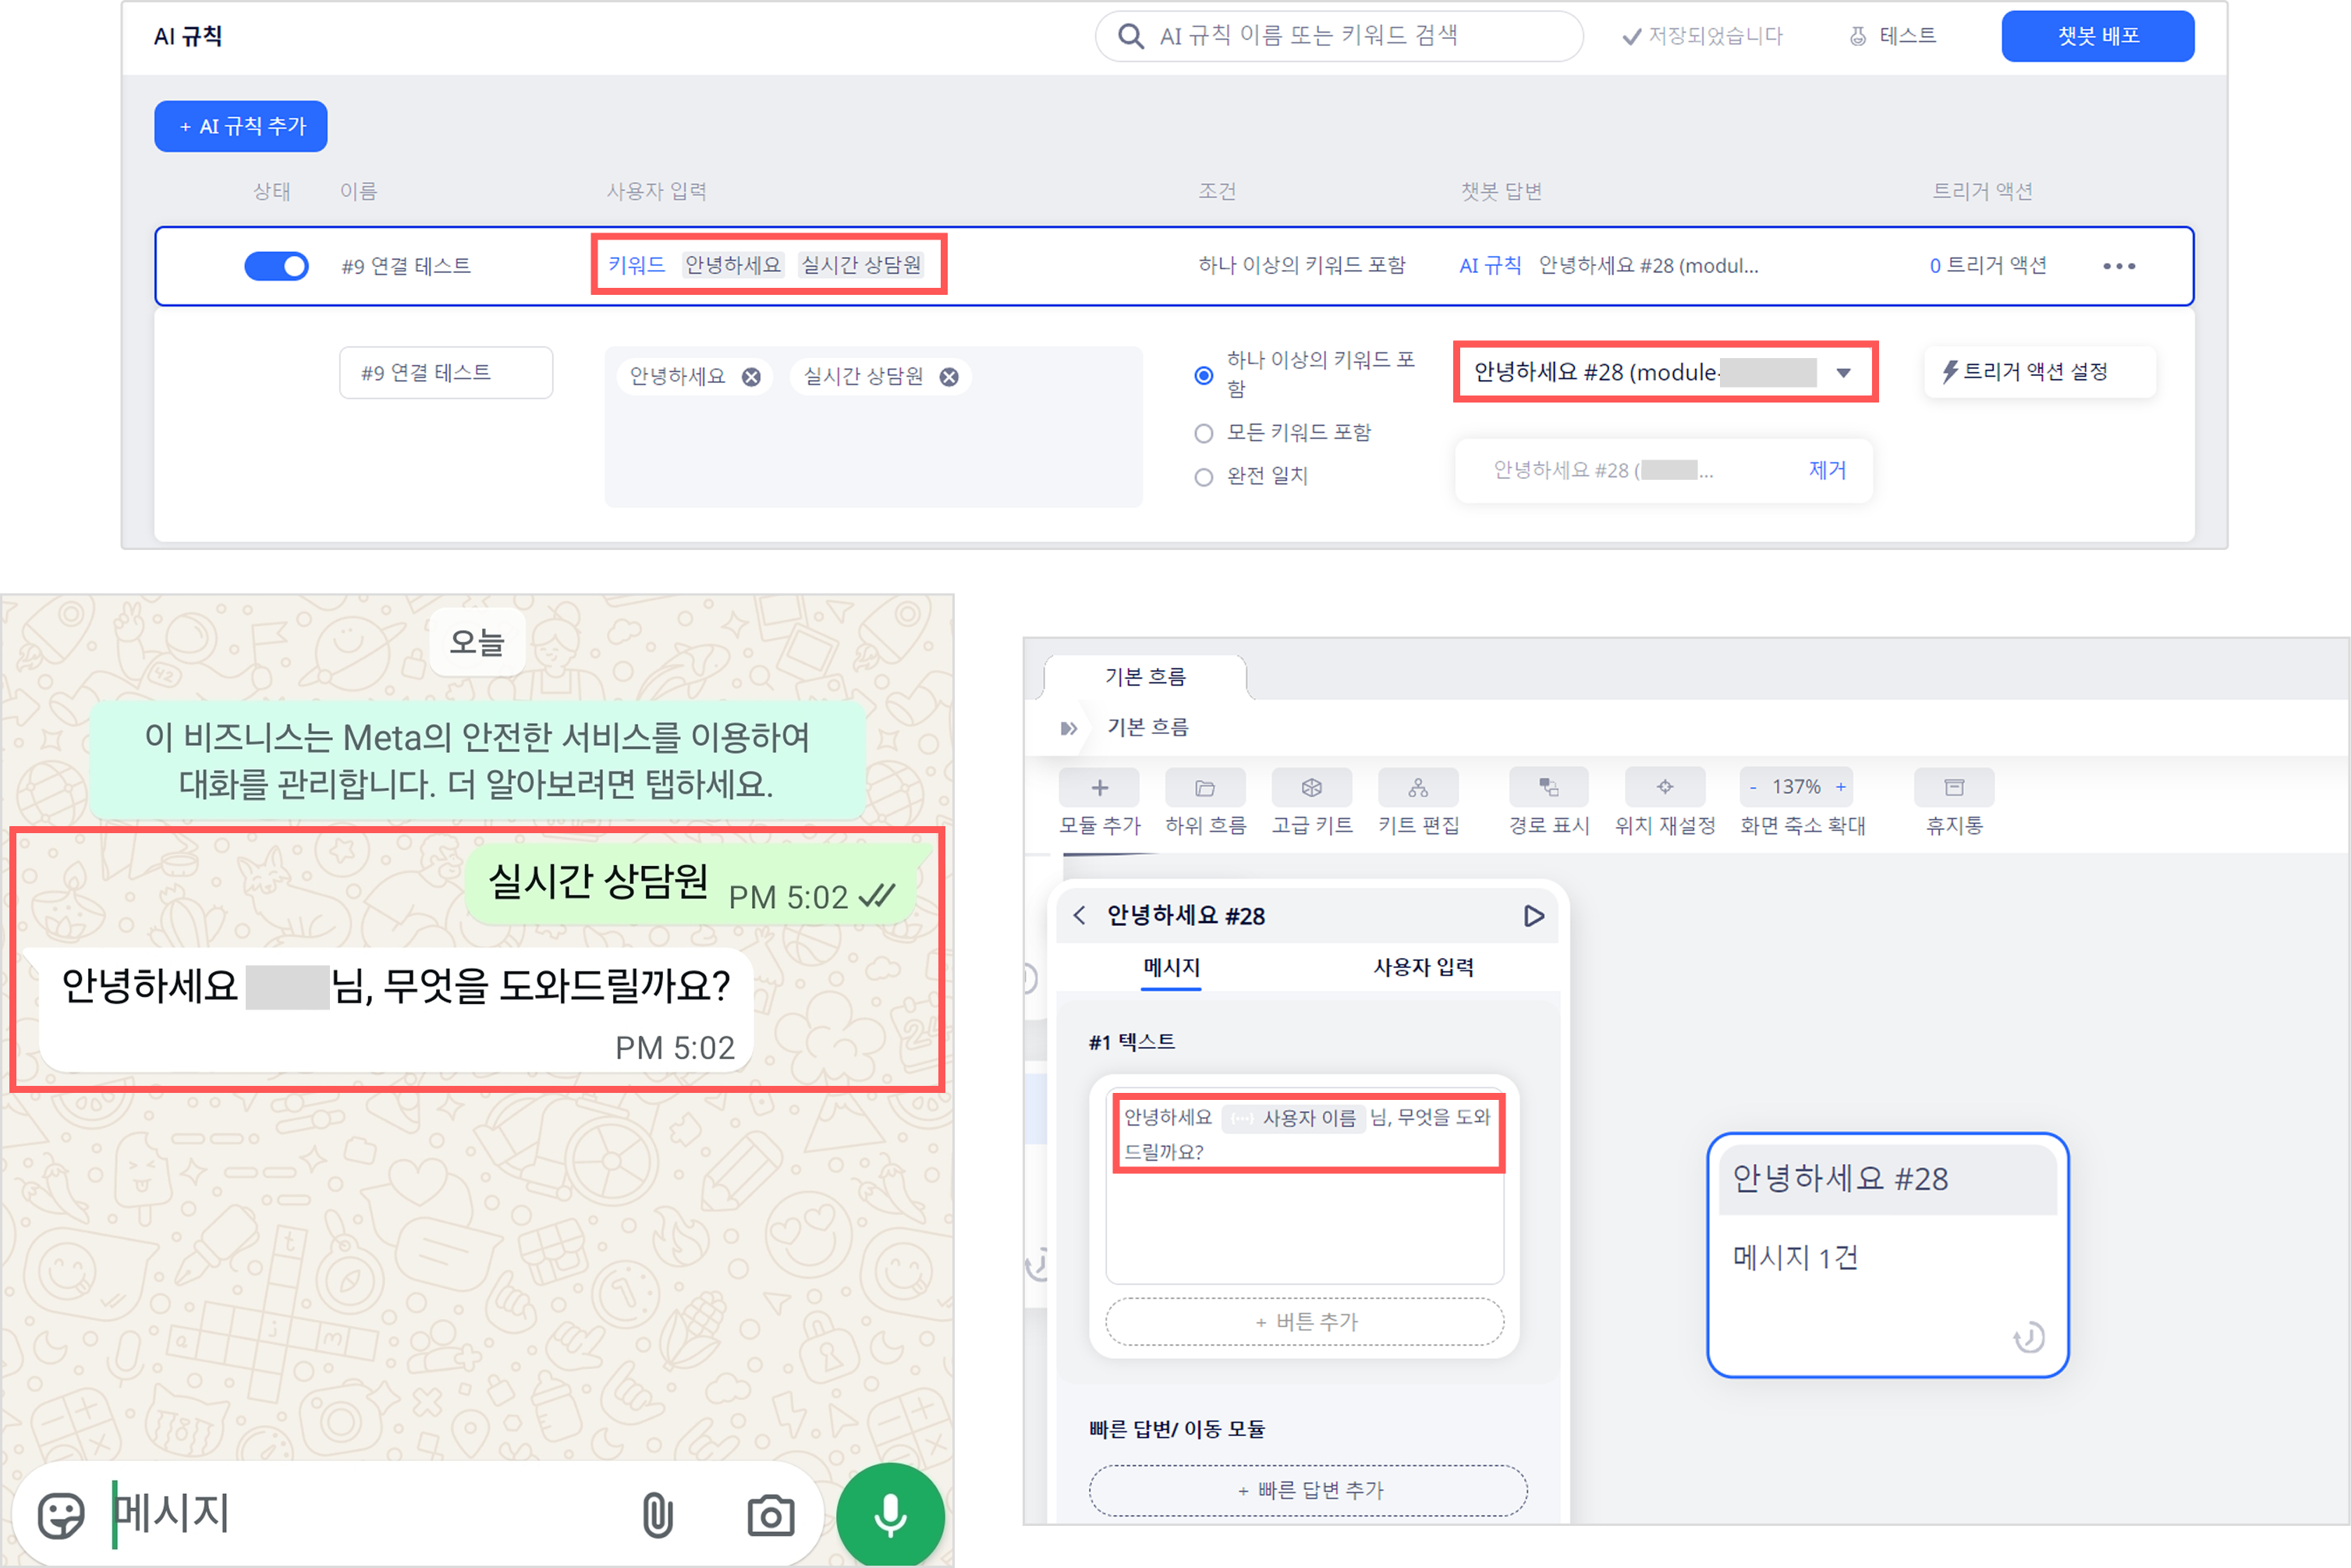Open the 휴지통 trash icon
The width and height of the screenshot is (2351, 1568).
tap(1954, 788)
